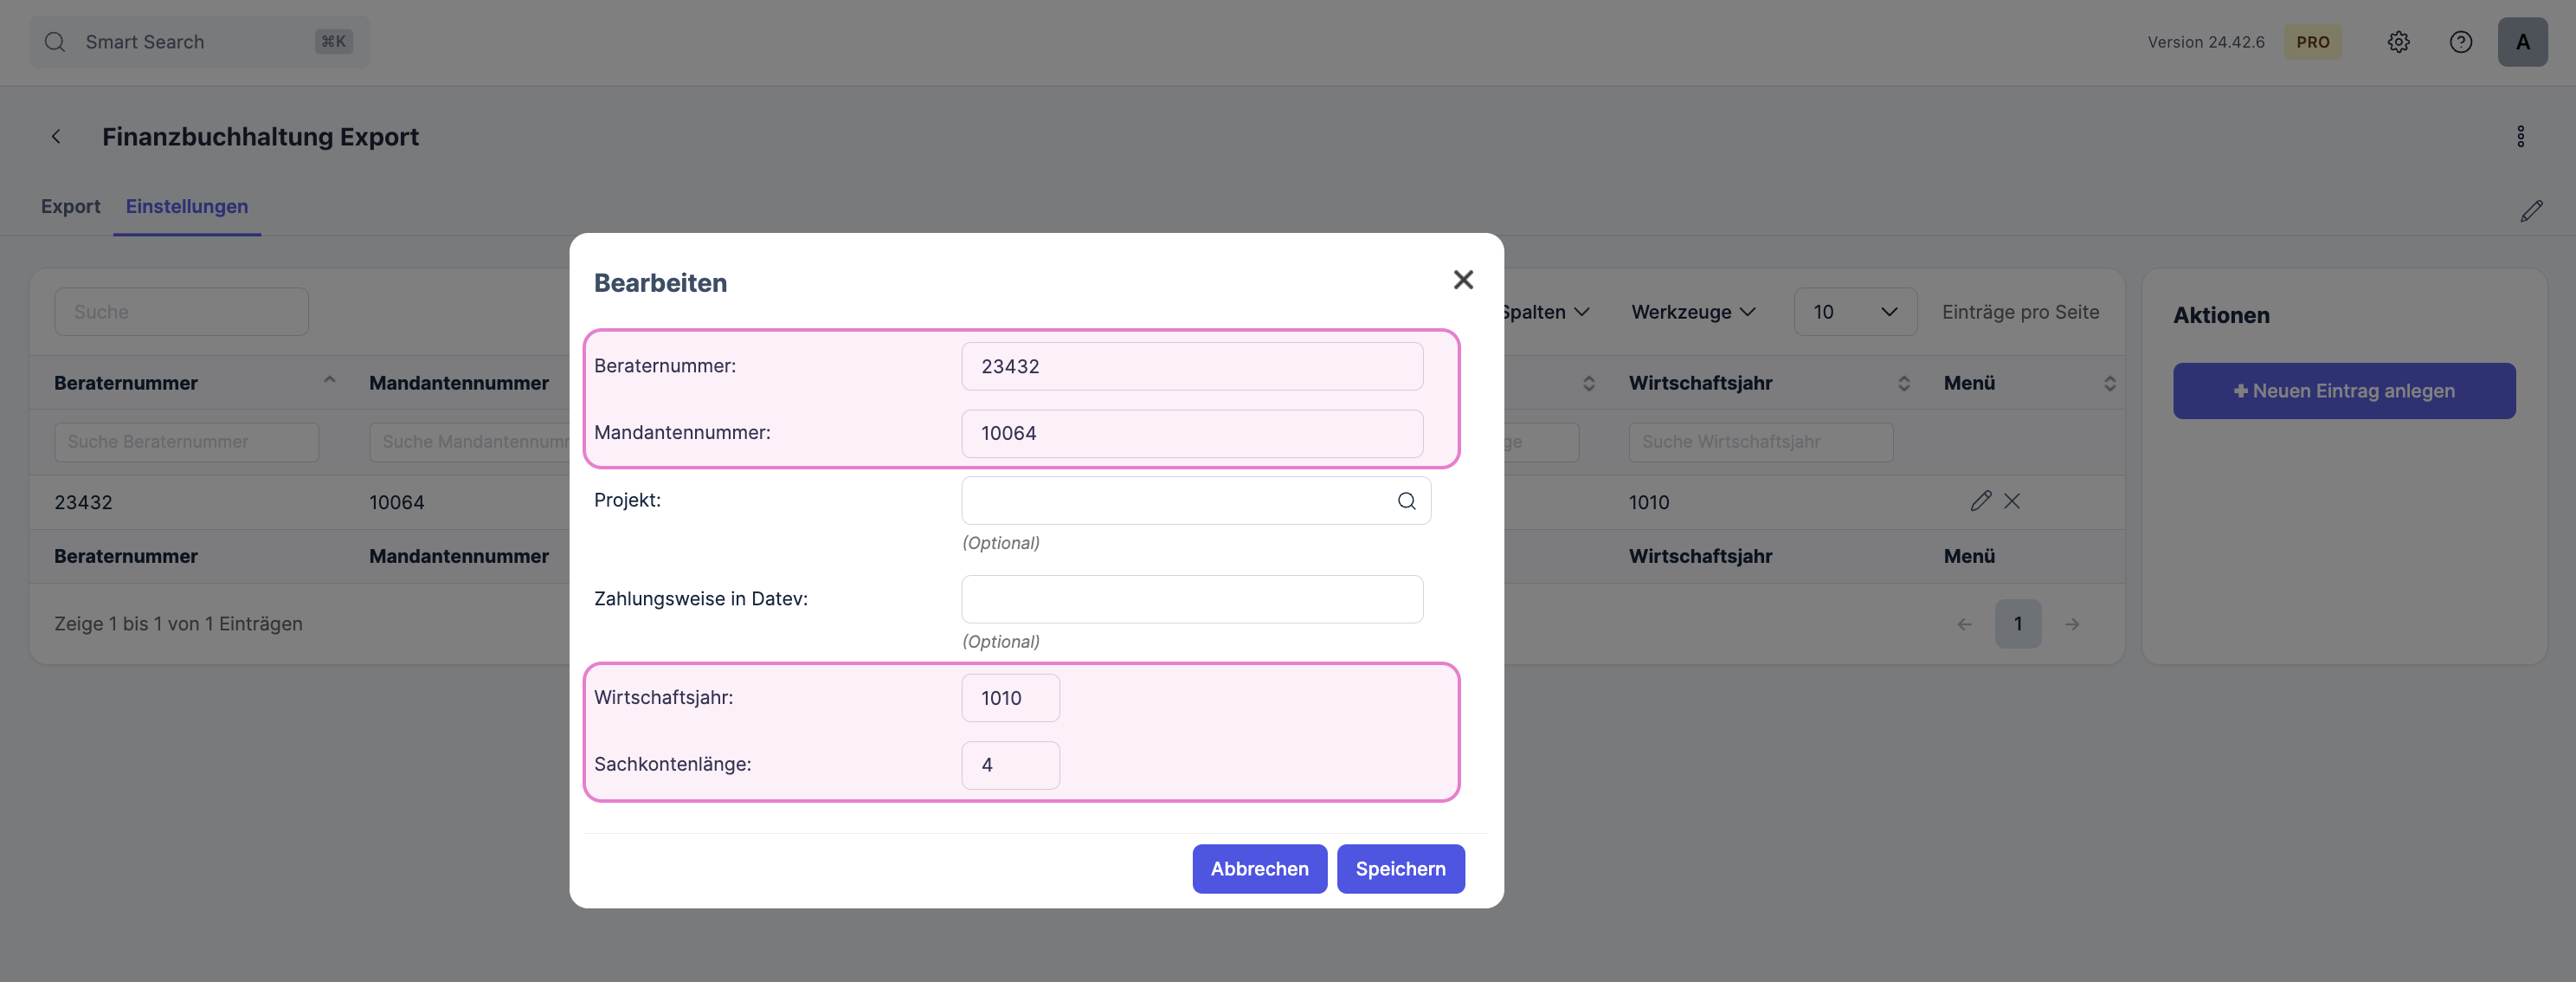
Task: Click the delete X icon in table row
Action: tap(2012, 501)
